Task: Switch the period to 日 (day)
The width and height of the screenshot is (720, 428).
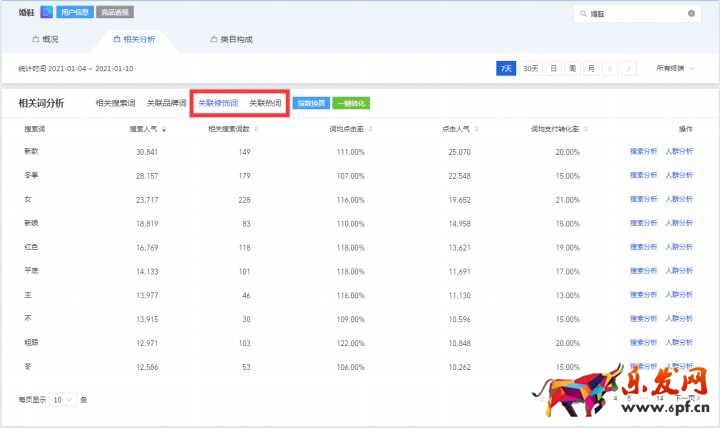Action: (x=553, y=68)
